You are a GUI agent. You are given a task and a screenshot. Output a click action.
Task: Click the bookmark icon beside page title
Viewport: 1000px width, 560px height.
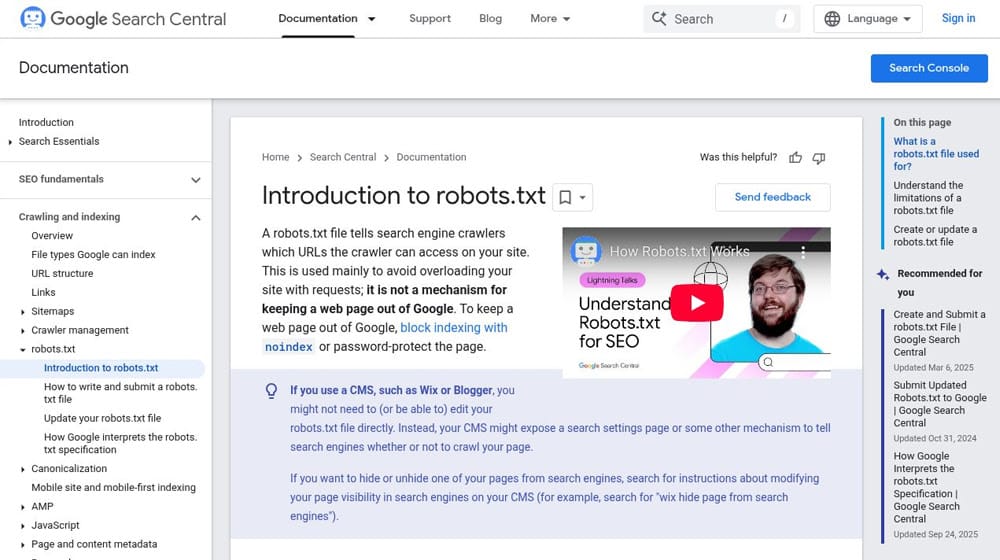tap(565, 198)
